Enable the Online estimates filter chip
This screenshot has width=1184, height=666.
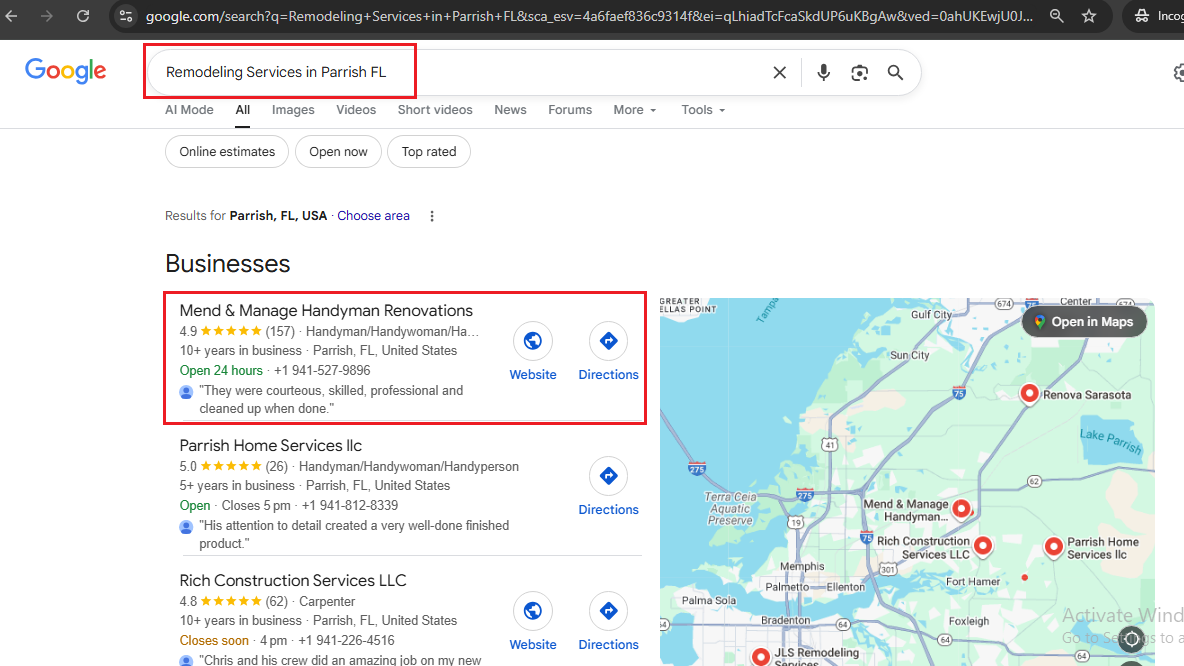coord(227,152)
